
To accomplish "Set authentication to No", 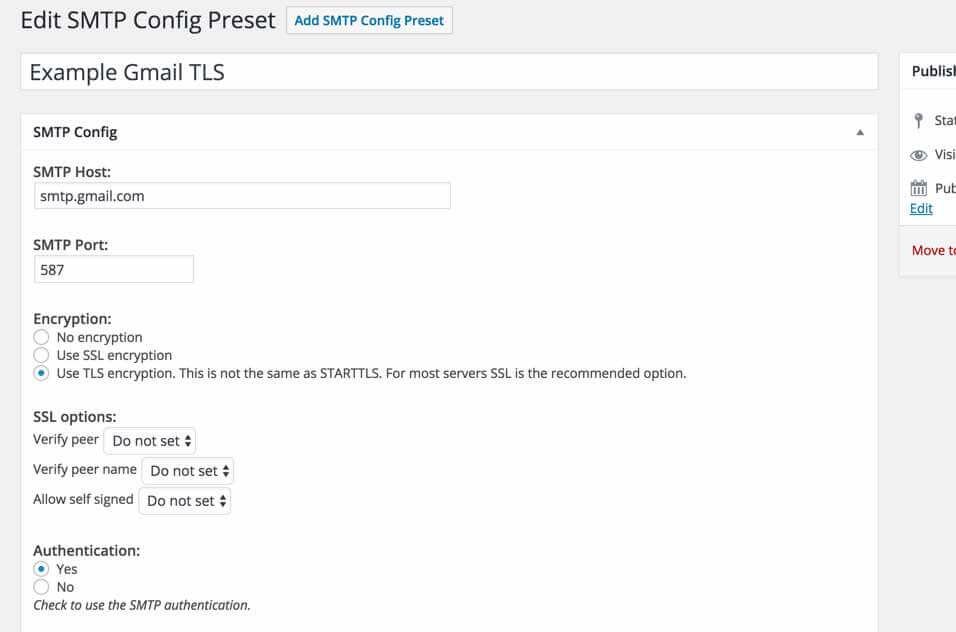I will coord(41,587).
